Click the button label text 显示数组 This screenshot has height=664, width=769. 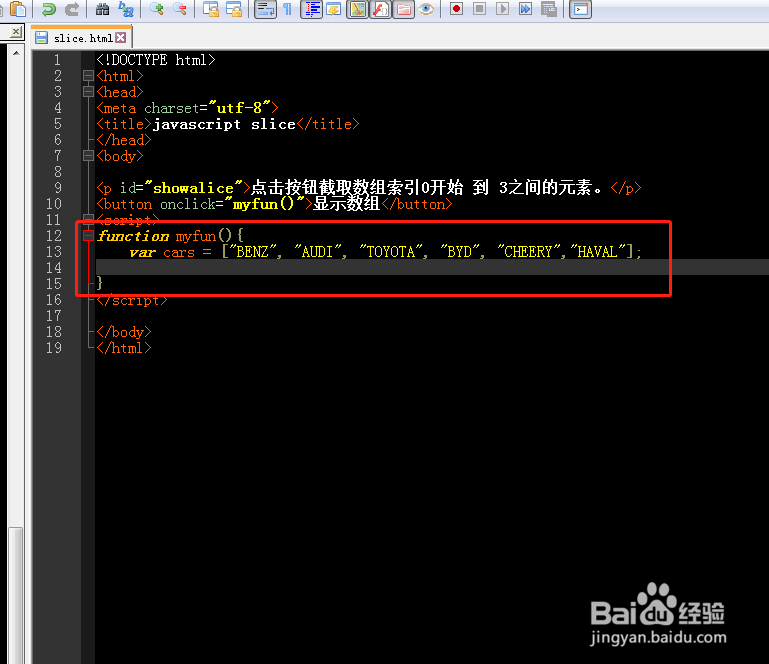[x=347, y=204]
